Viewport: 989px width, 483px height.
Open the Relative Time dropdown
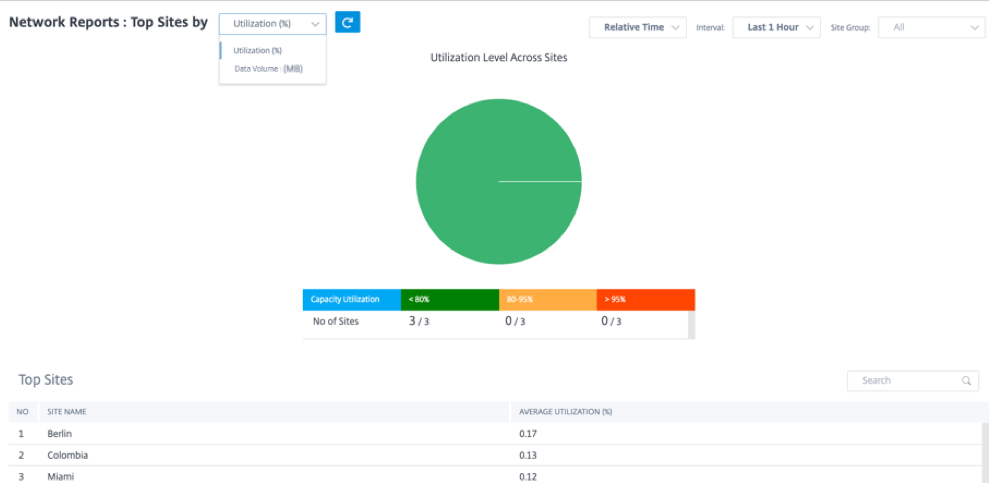click(638, 28)
